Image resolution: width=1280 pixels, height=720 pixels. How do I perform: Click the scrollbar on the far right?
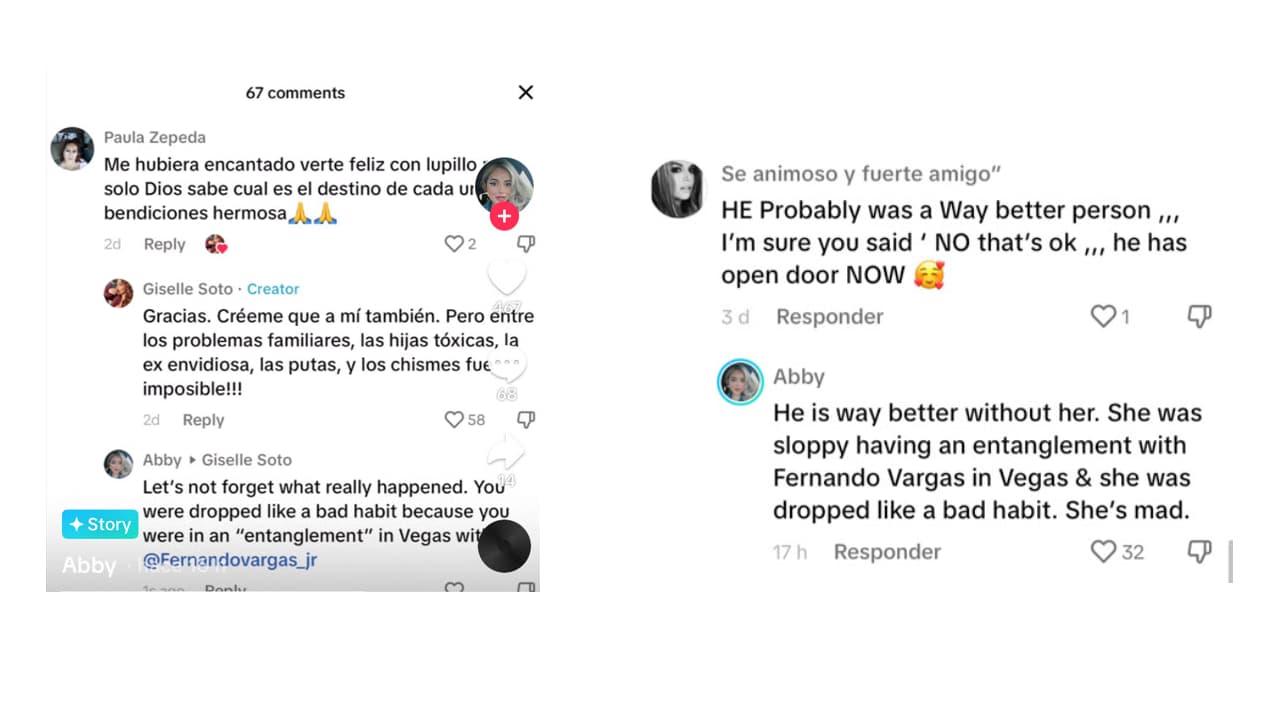[x=1232, y=560]
